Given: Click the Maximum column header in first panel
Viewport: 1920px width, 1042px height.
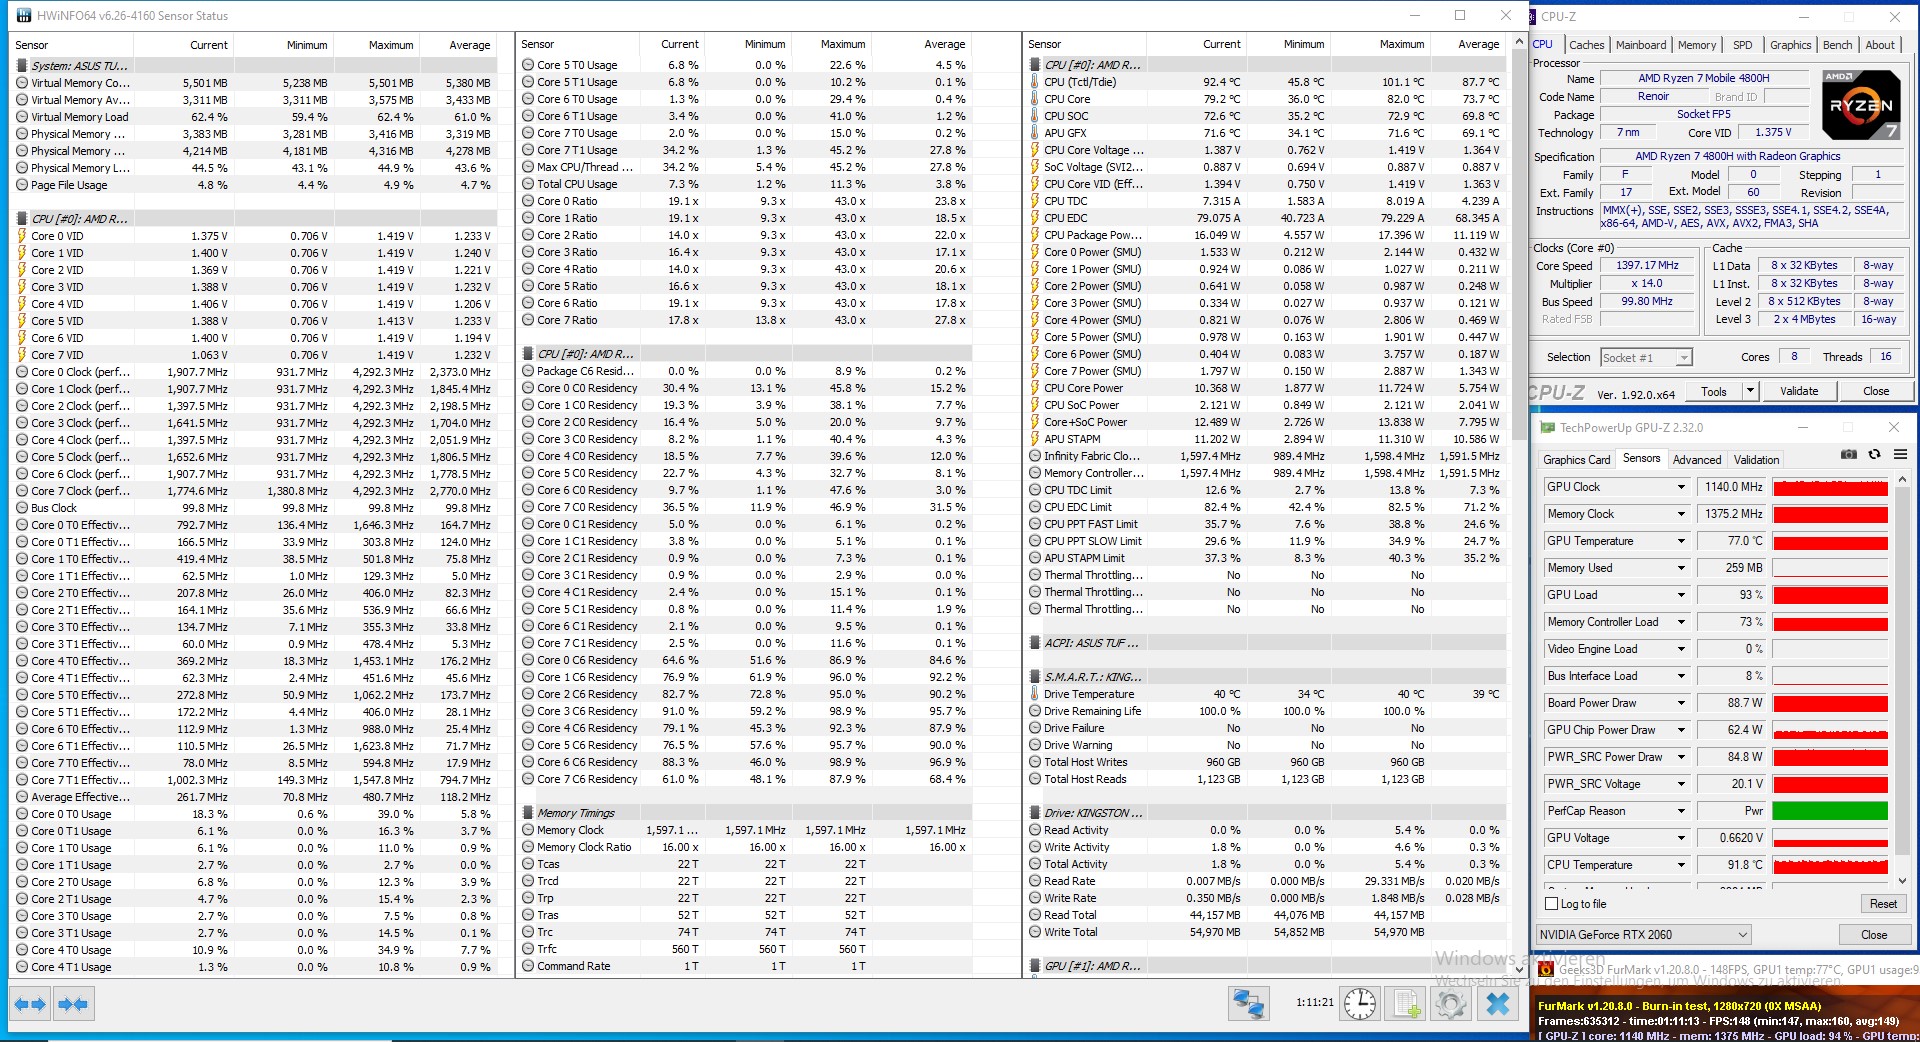Looking at the screenshot, I should 376,45.
